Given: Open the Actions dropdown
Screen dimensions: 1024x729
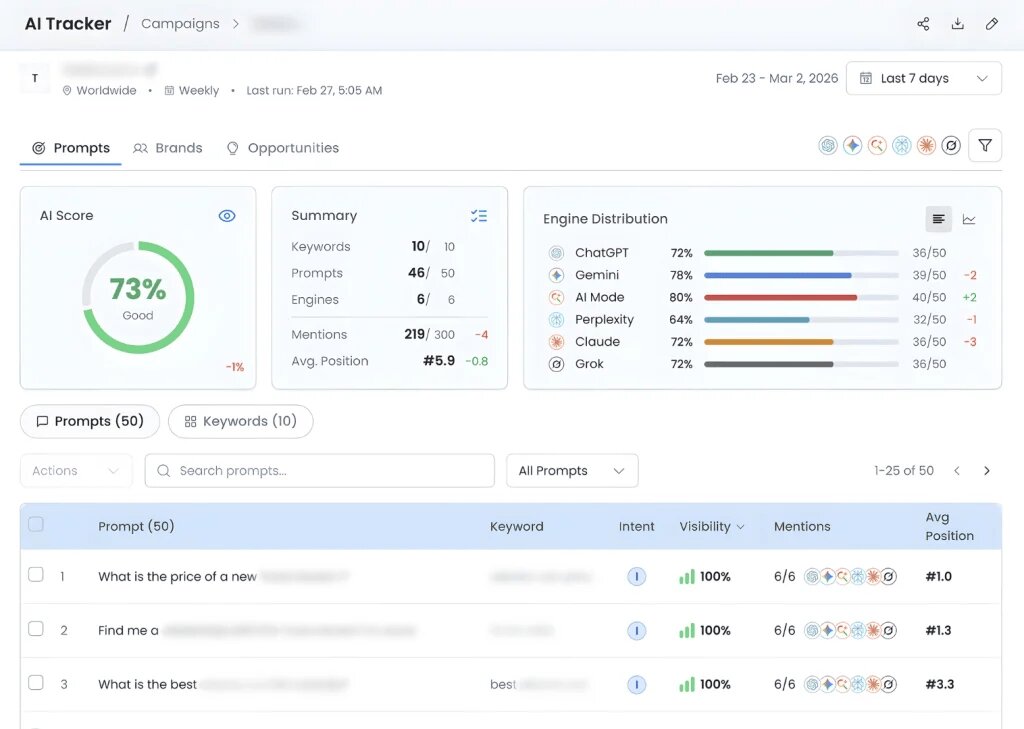Looking at the screenshot, I should pyautogui.click(x=76, y=471).
